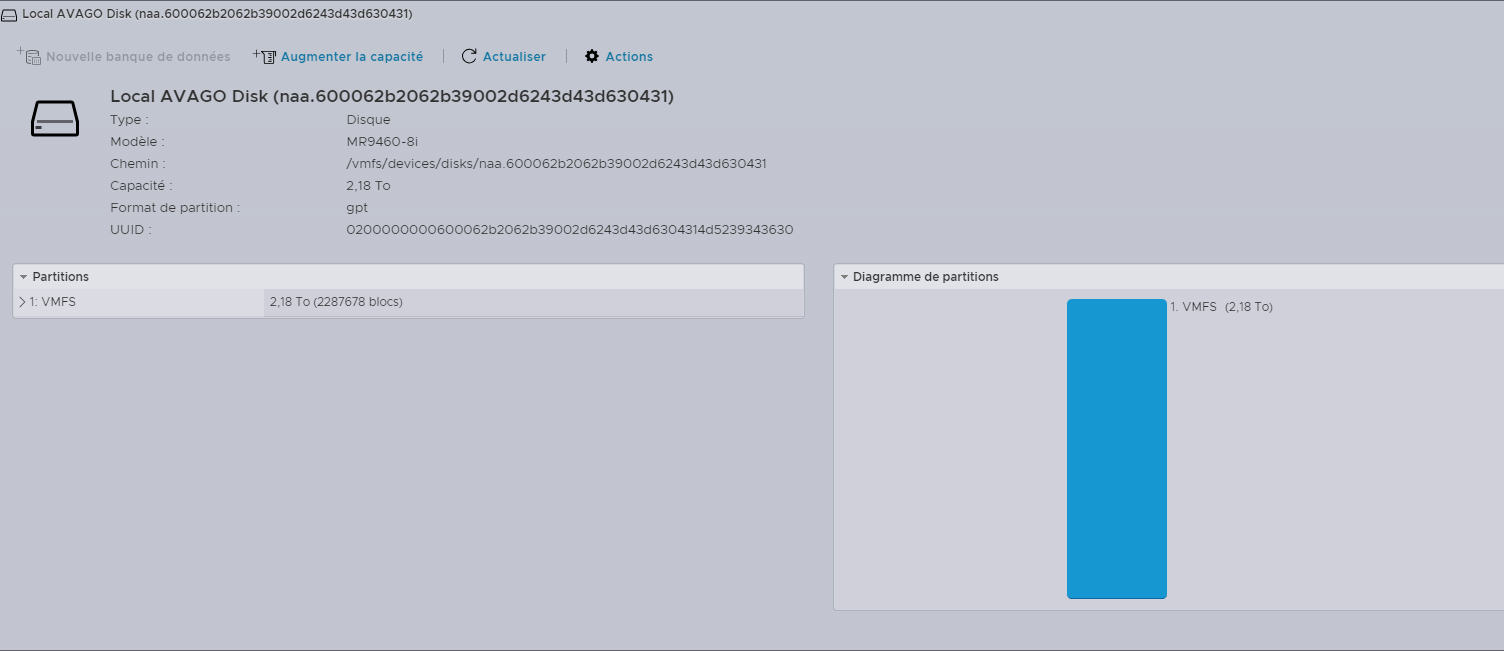Select the 1: VMFS partition name cell
This screenshot has height=651, width=1504.
(x=52, y=302)
